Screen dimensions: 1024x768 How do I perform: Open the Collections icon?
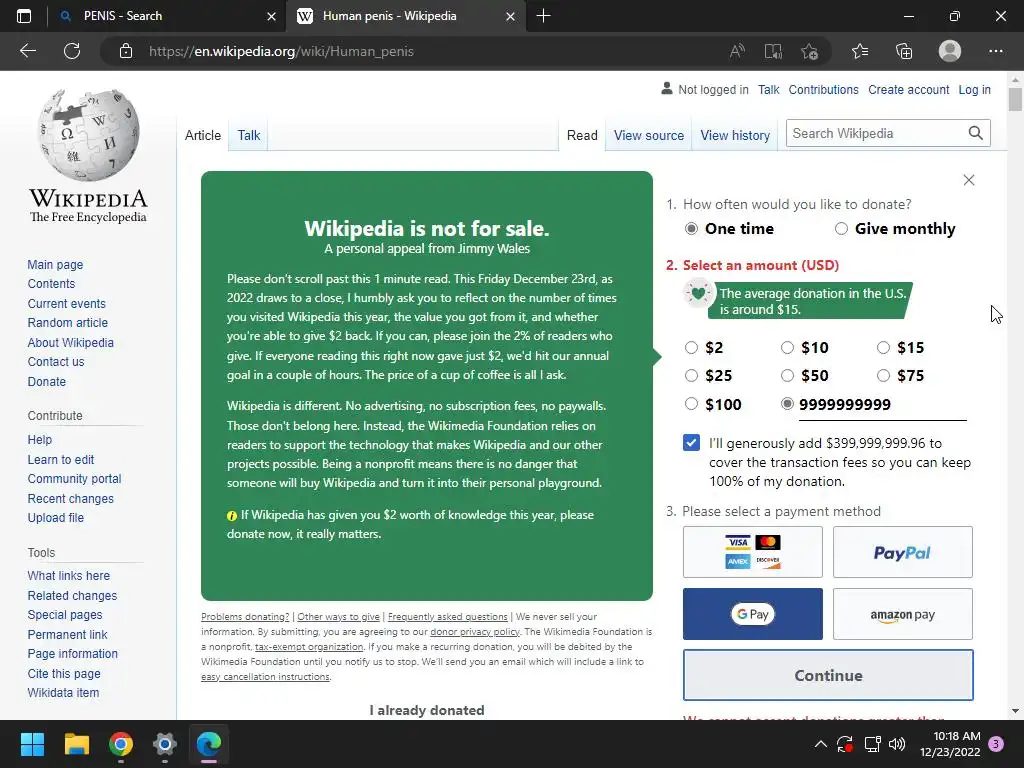(904, 51)
